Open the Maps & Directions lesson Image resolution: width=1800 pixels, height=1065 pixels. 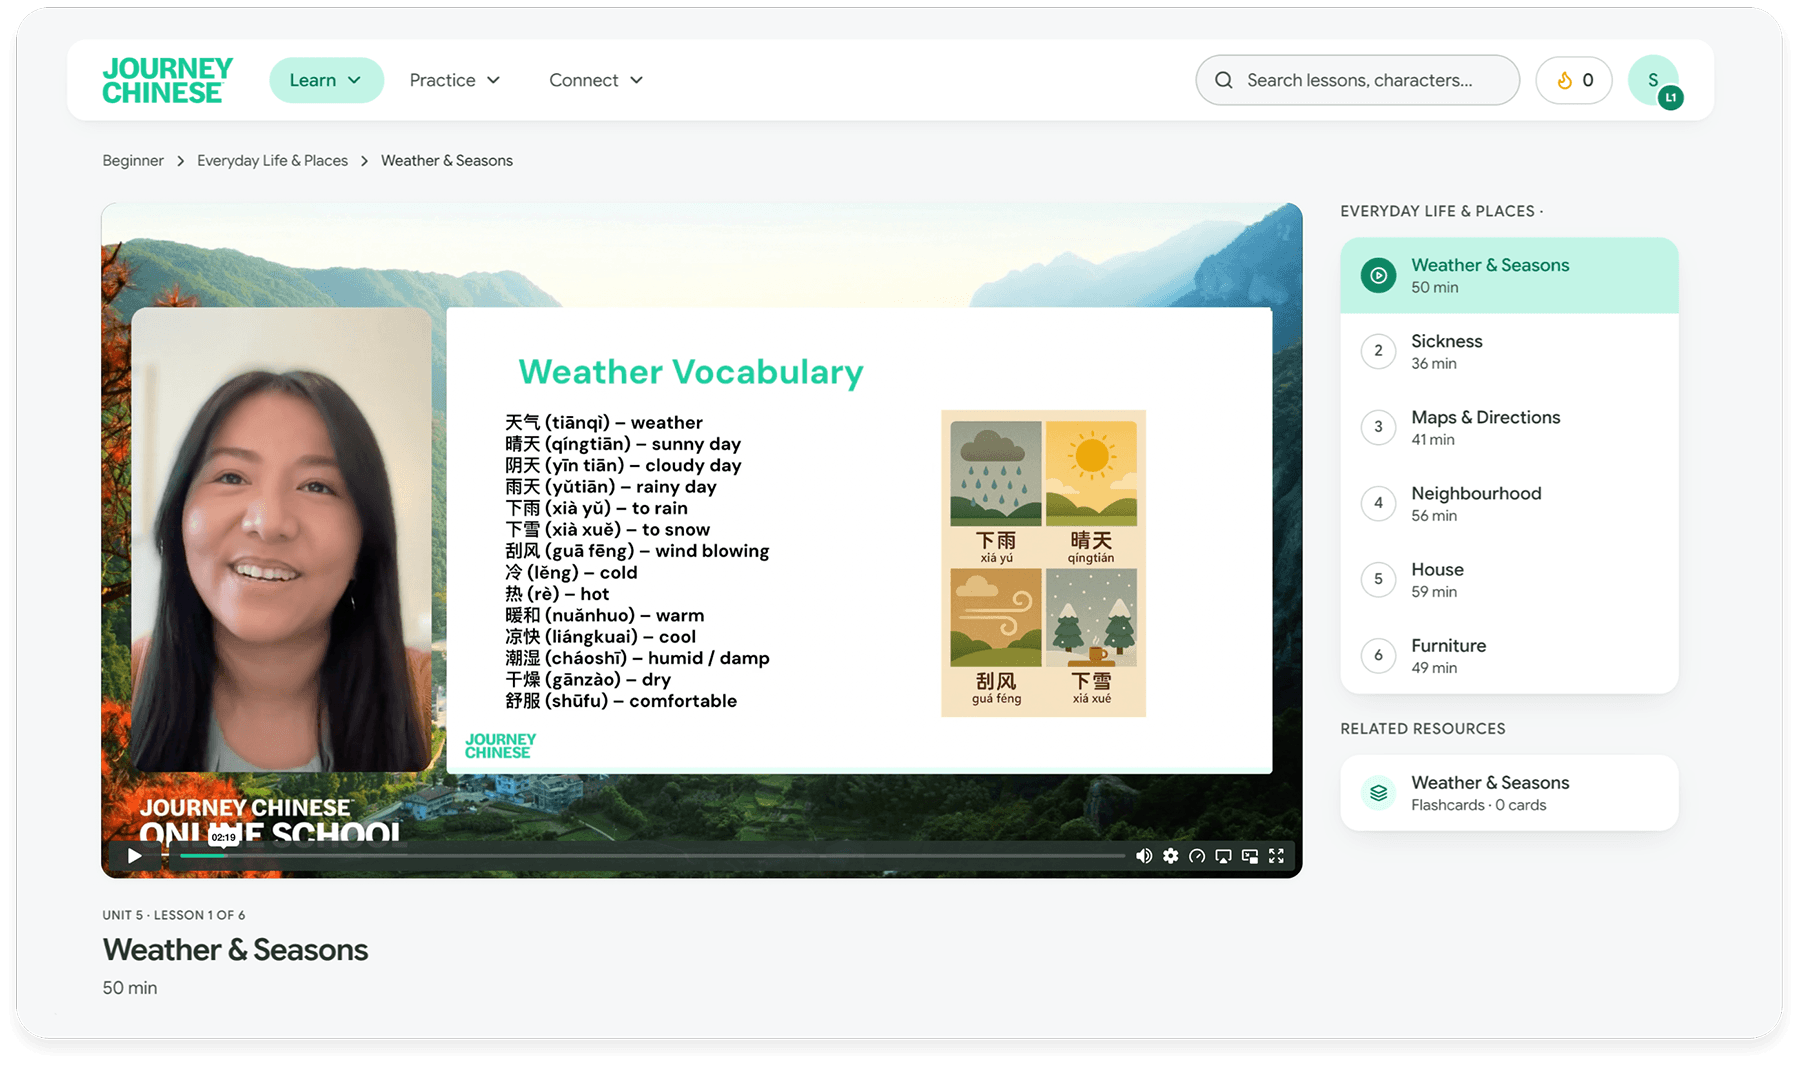(1509, 427)
